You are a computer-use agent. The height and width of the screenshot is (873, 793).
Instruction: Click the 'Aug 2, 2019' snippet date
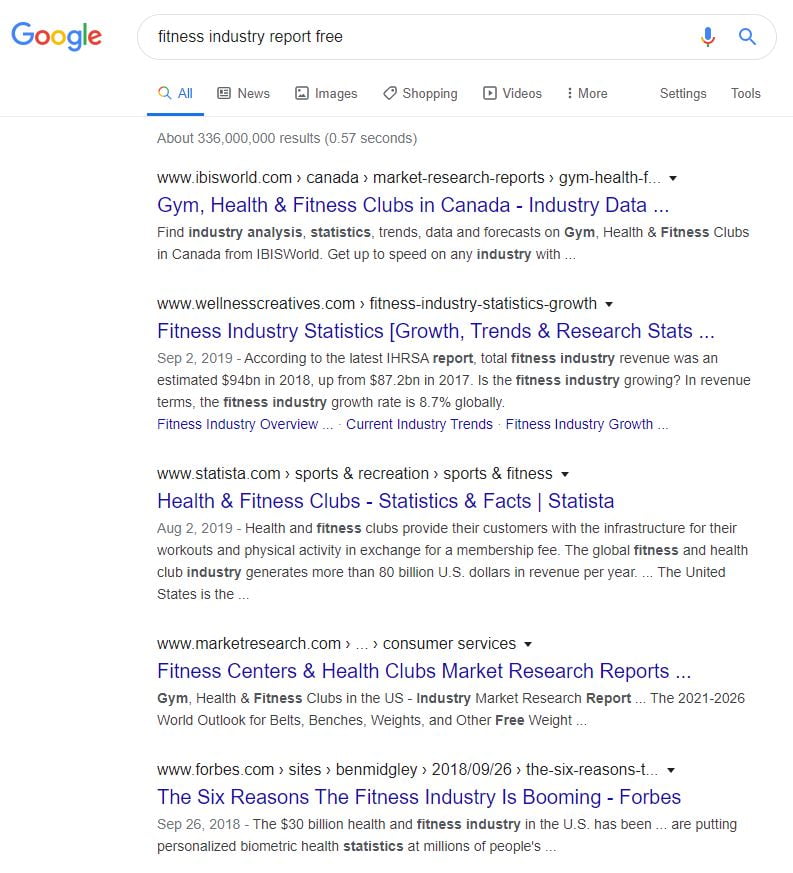tap(195, 528)
